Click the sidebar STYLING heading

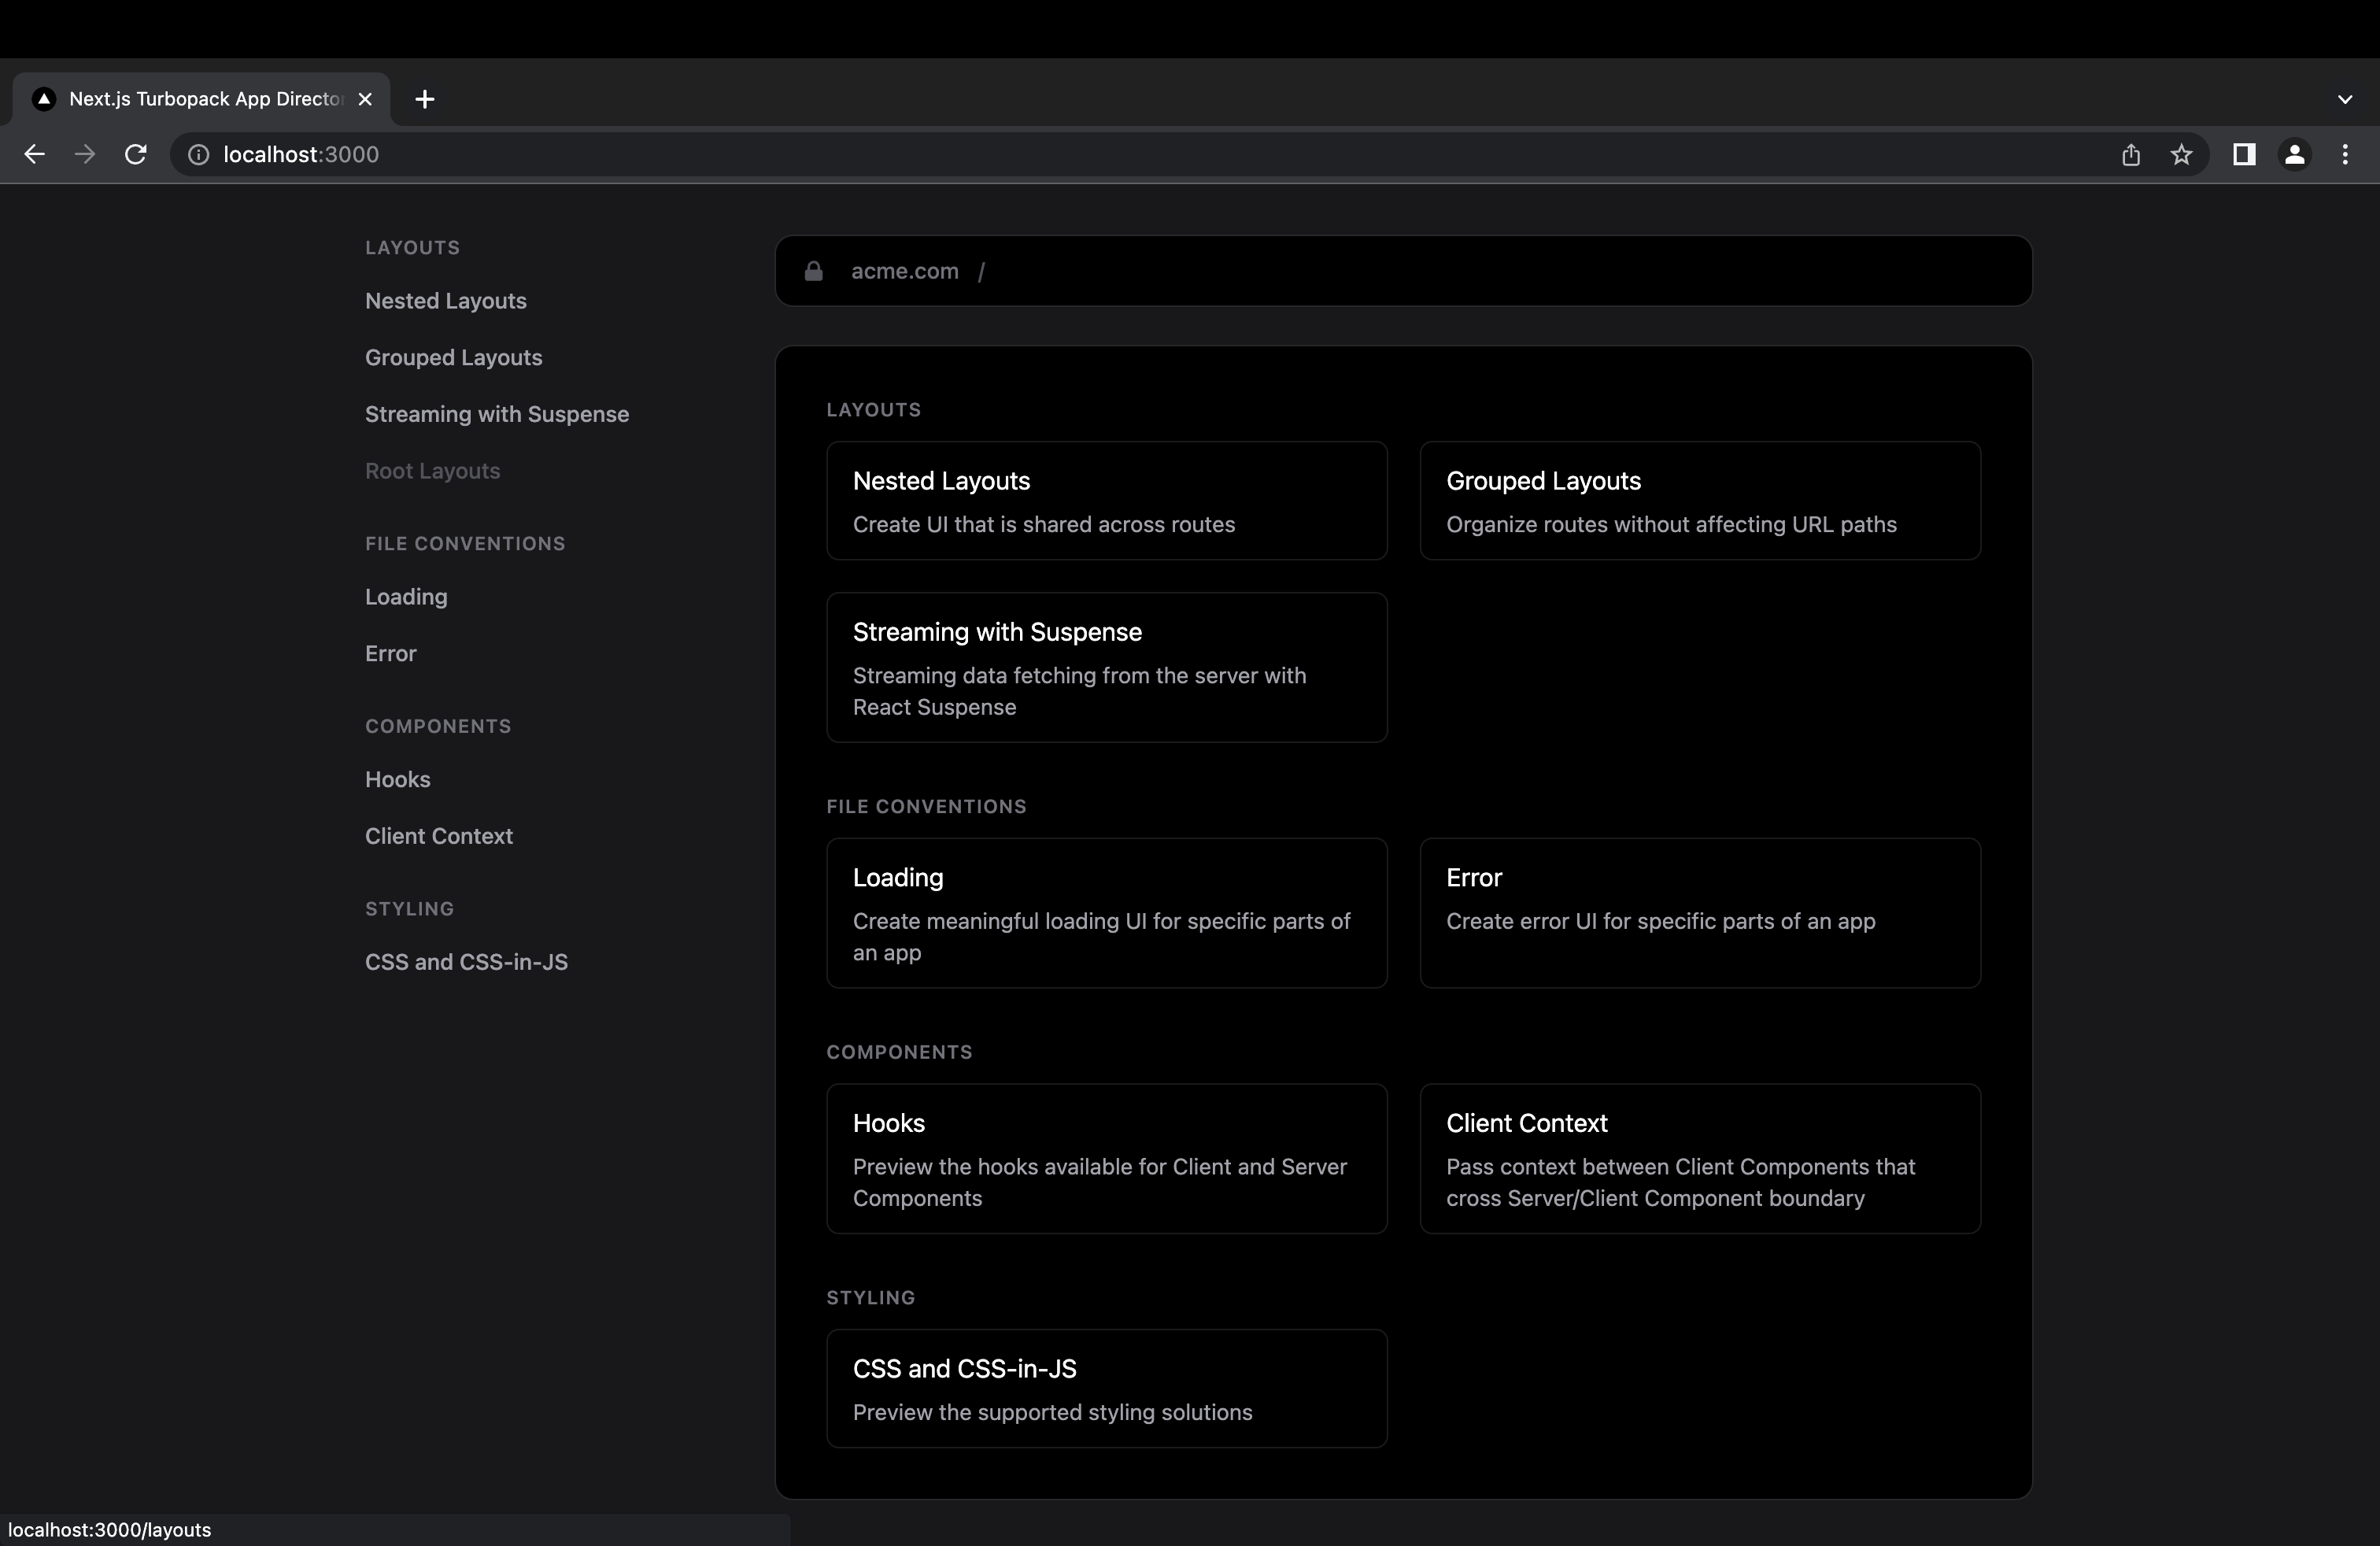tap(409, 909)
